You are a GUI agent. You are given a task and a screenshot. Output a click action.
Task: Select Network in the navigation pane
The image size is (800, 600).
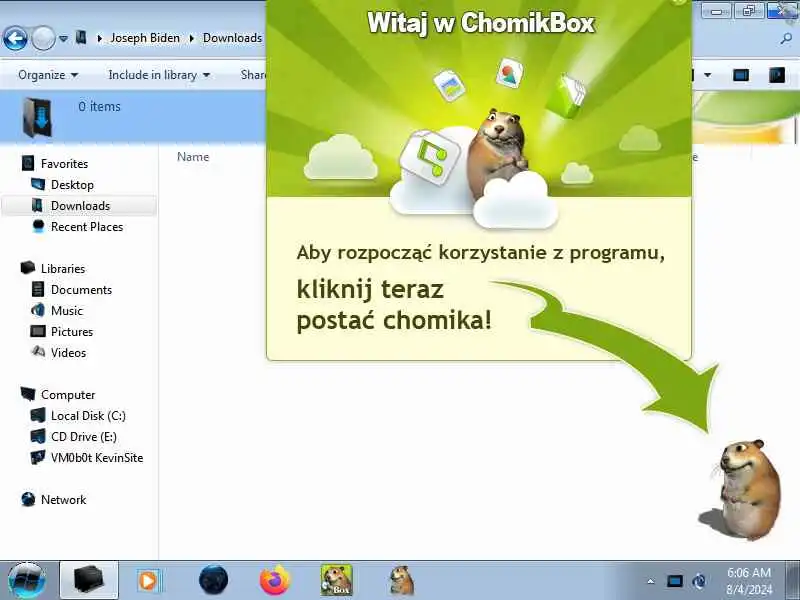(63, 499)
